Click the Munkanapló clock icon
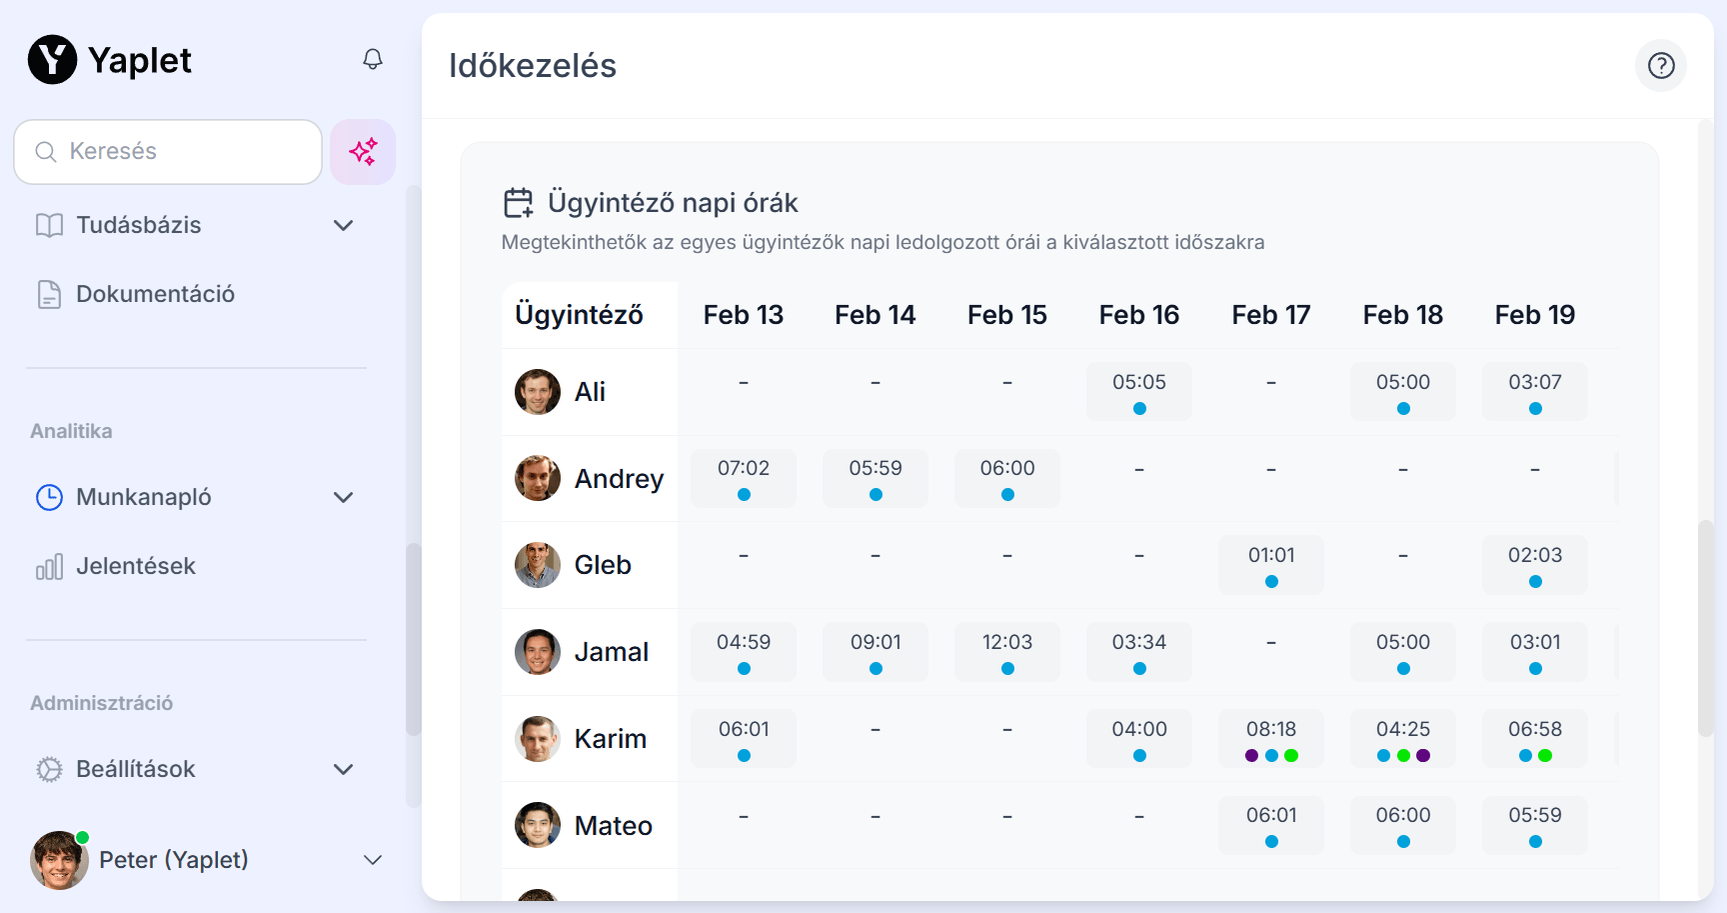 pos(49,497)
